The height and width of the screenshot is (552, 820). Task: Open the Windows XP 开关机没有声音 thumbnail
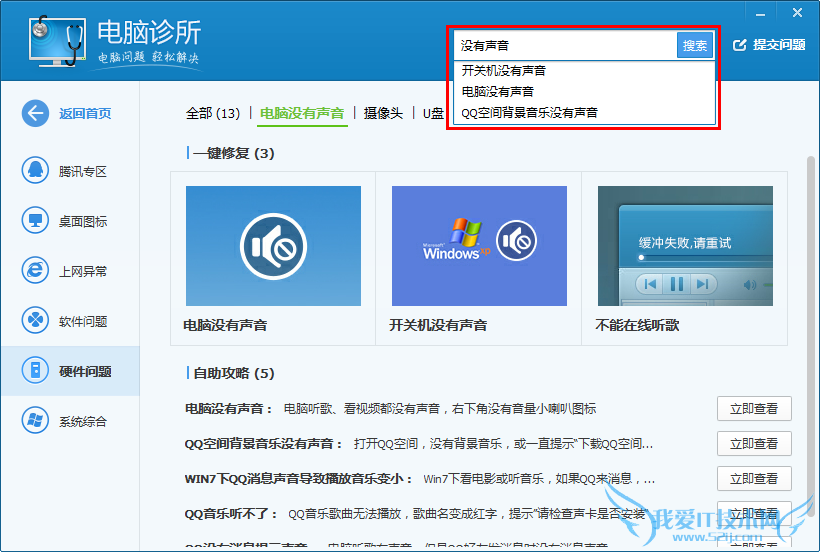[479, 246]
